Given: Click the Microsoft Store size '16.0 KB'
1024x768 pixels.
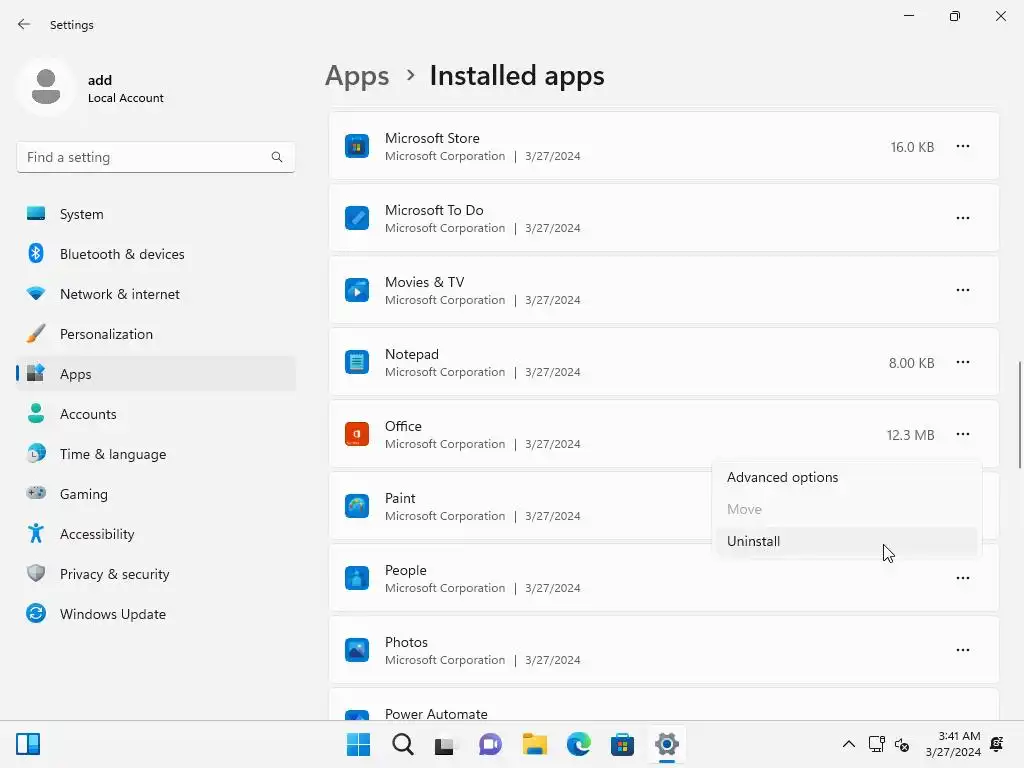Looking at the screenshot, I should 912,148.
